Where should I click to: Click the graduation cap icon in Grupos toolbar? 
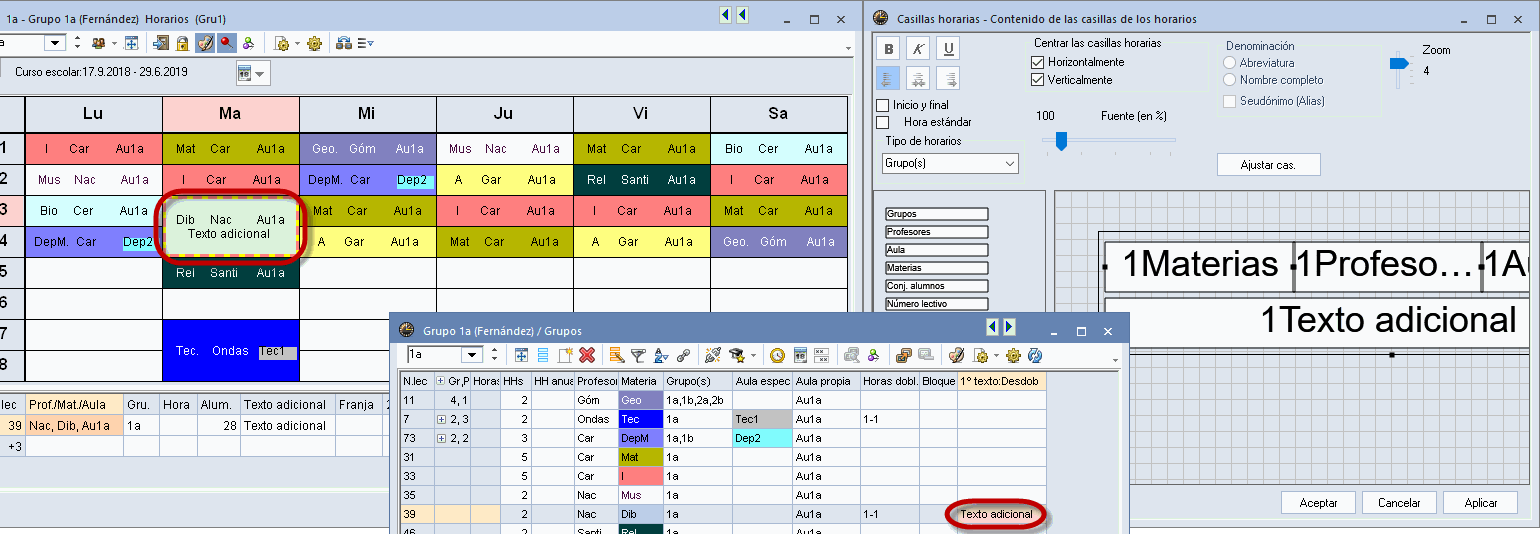735,355
